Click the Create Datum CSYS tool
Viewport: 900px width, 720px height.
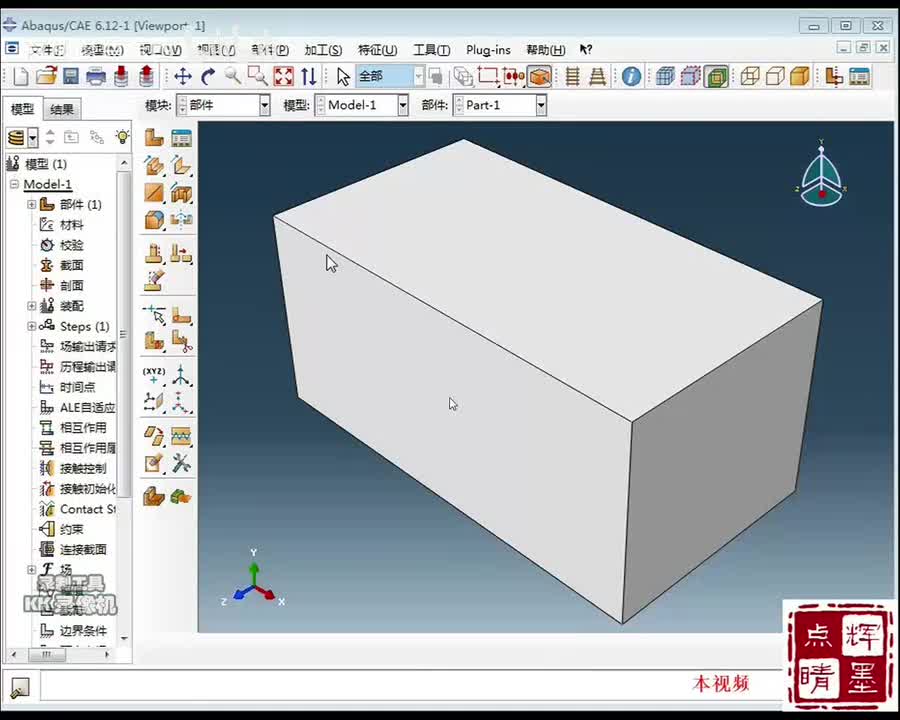point(181,402)
